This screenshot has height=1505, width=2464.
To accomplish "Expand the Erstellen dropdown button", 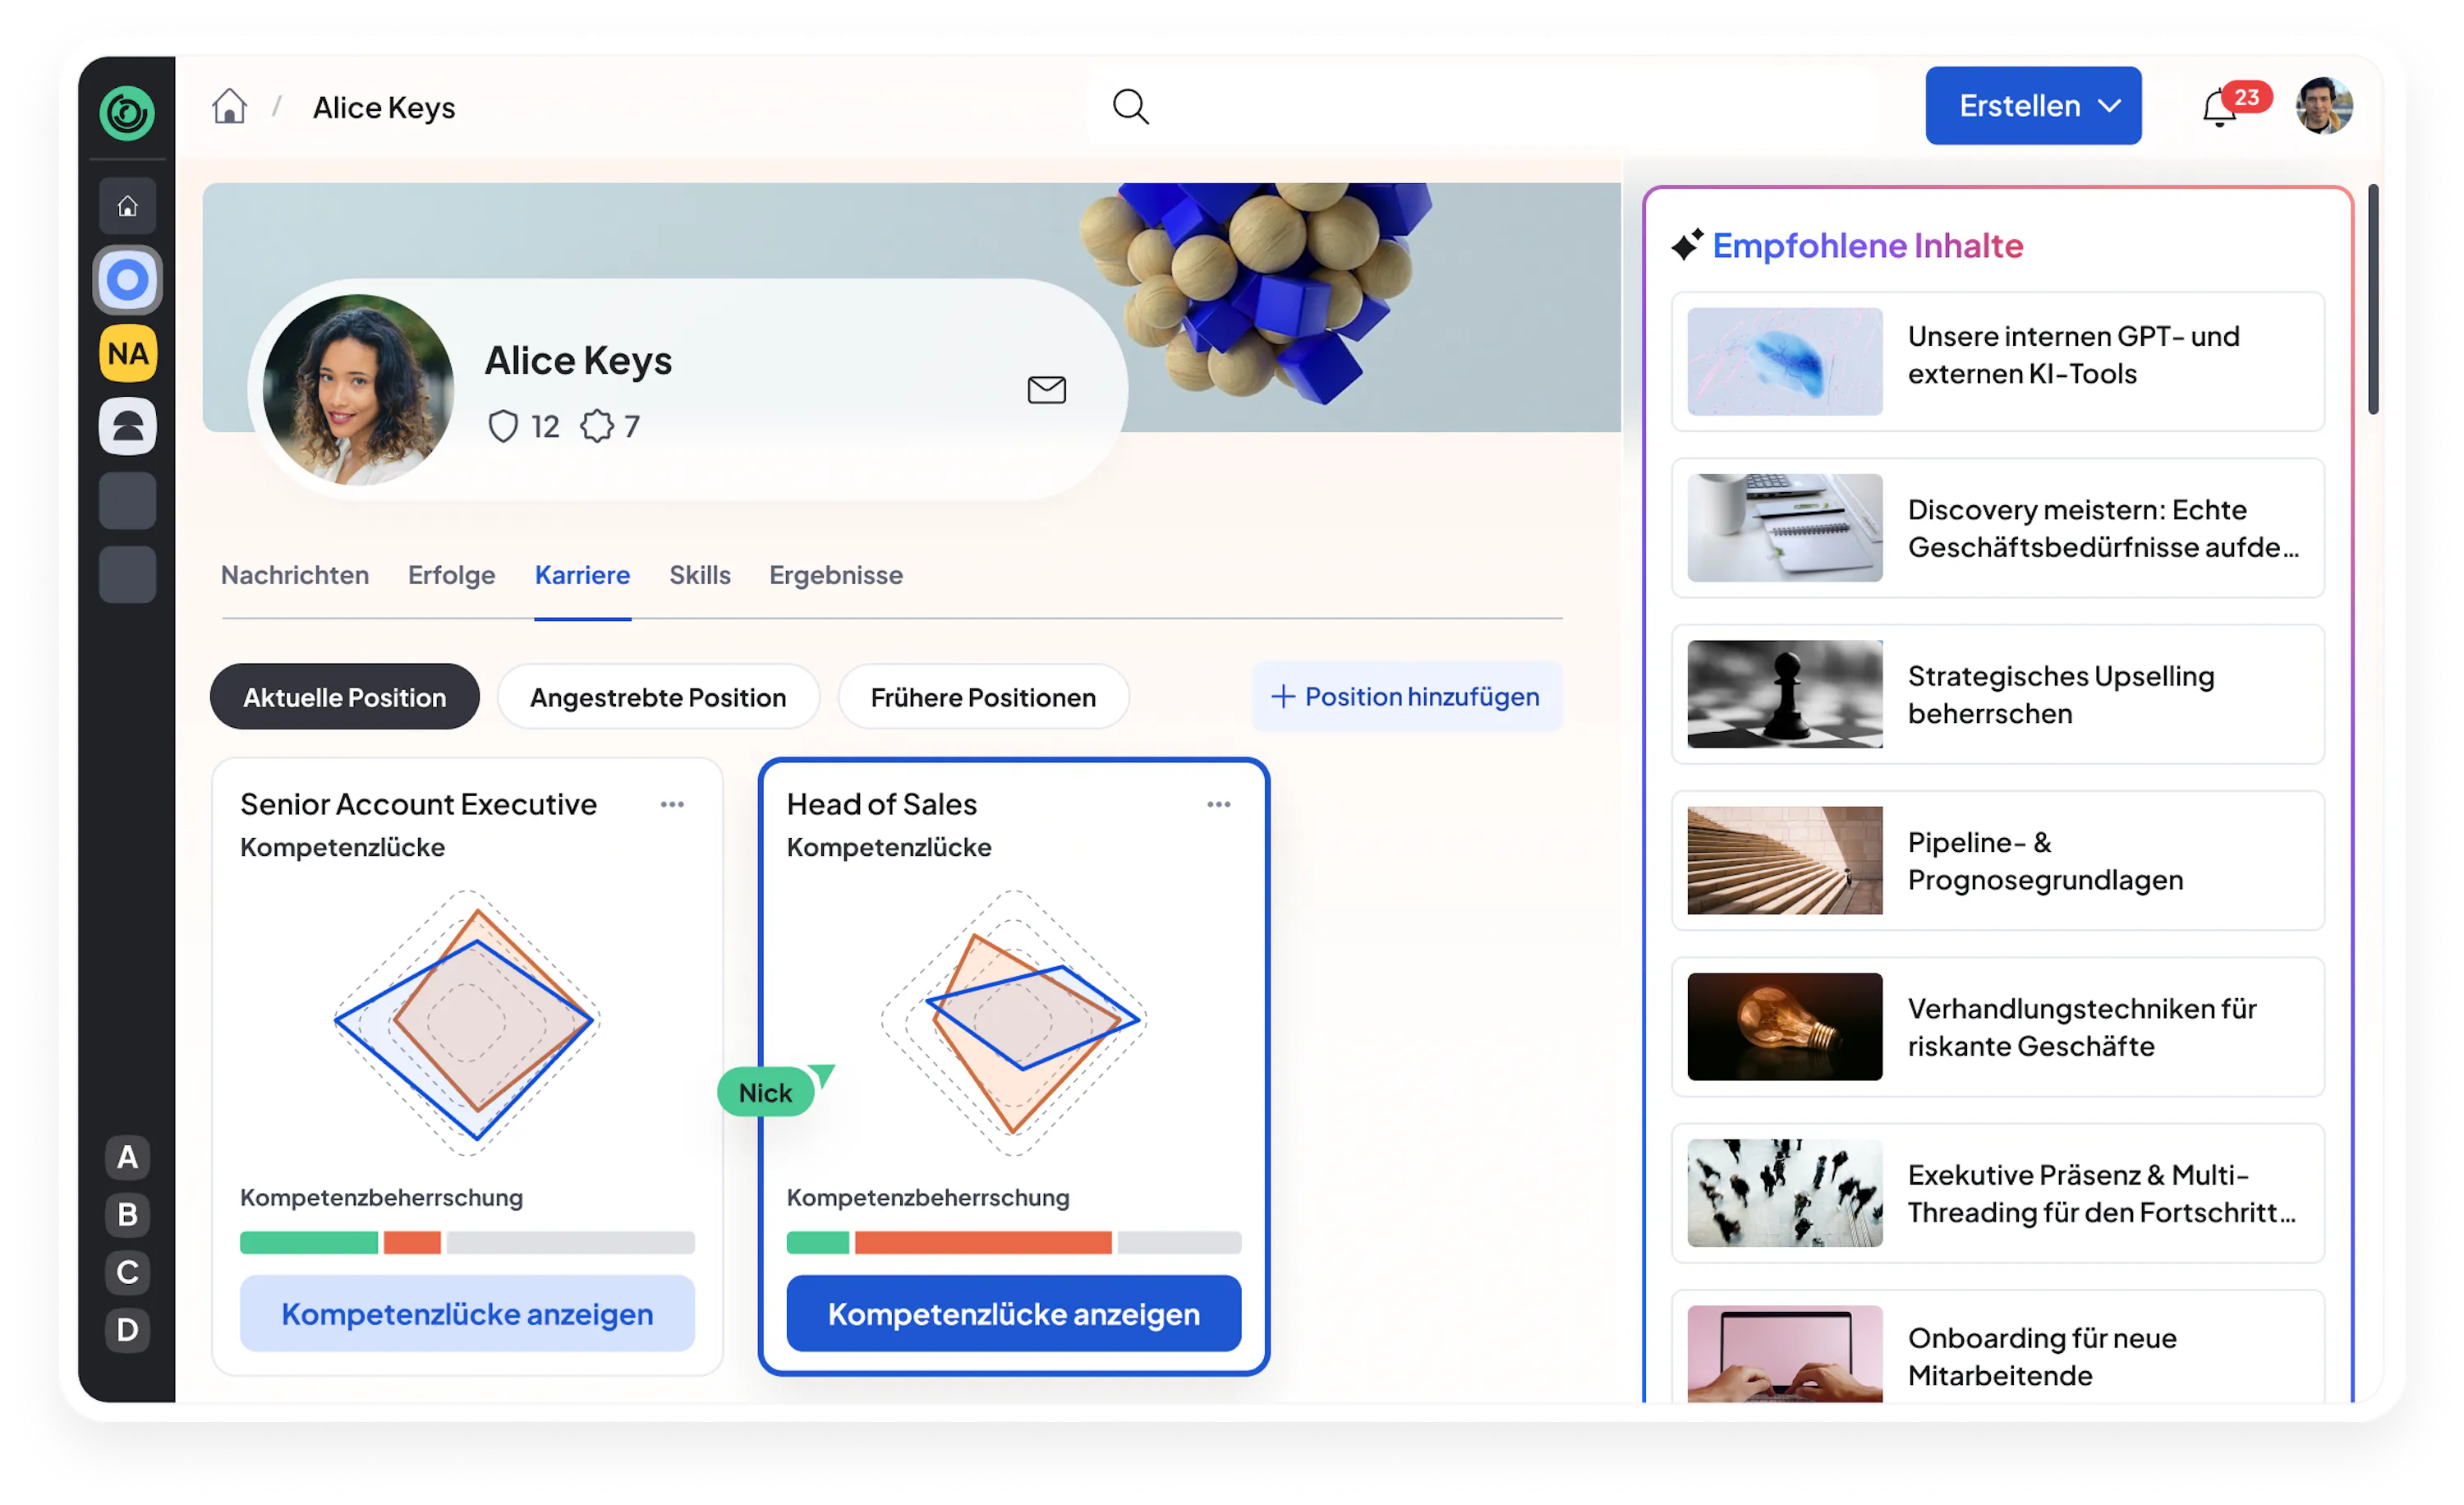I will [2032, 106].
